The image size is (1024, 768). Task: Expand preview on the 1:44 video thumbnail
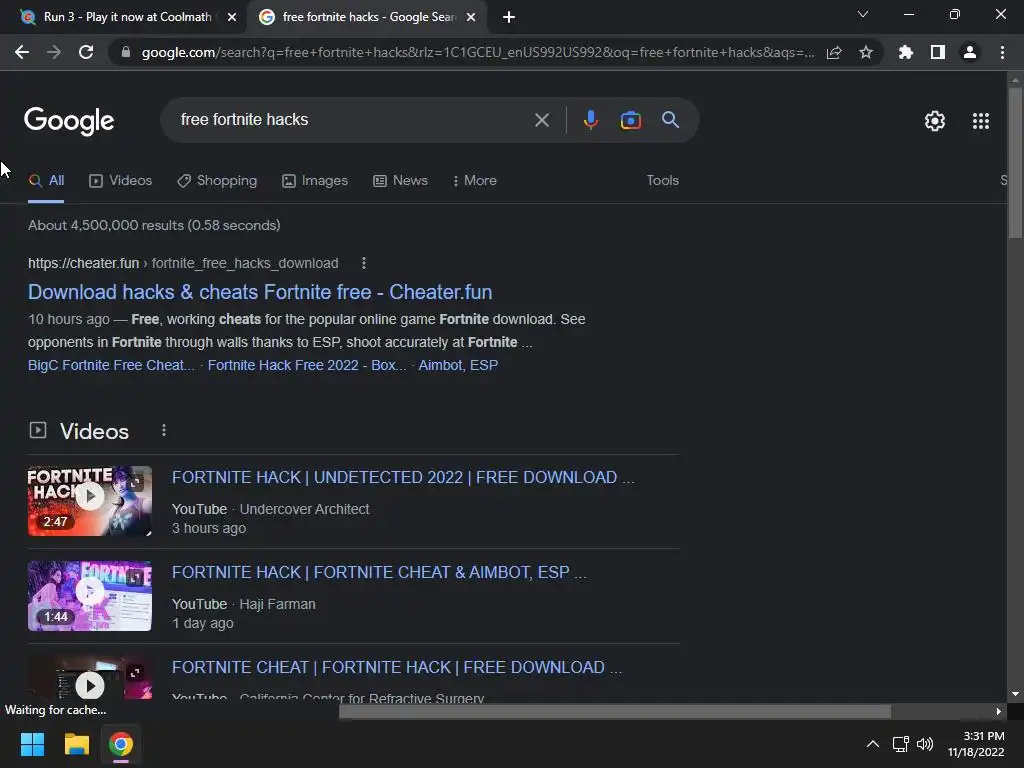point(135,577)
